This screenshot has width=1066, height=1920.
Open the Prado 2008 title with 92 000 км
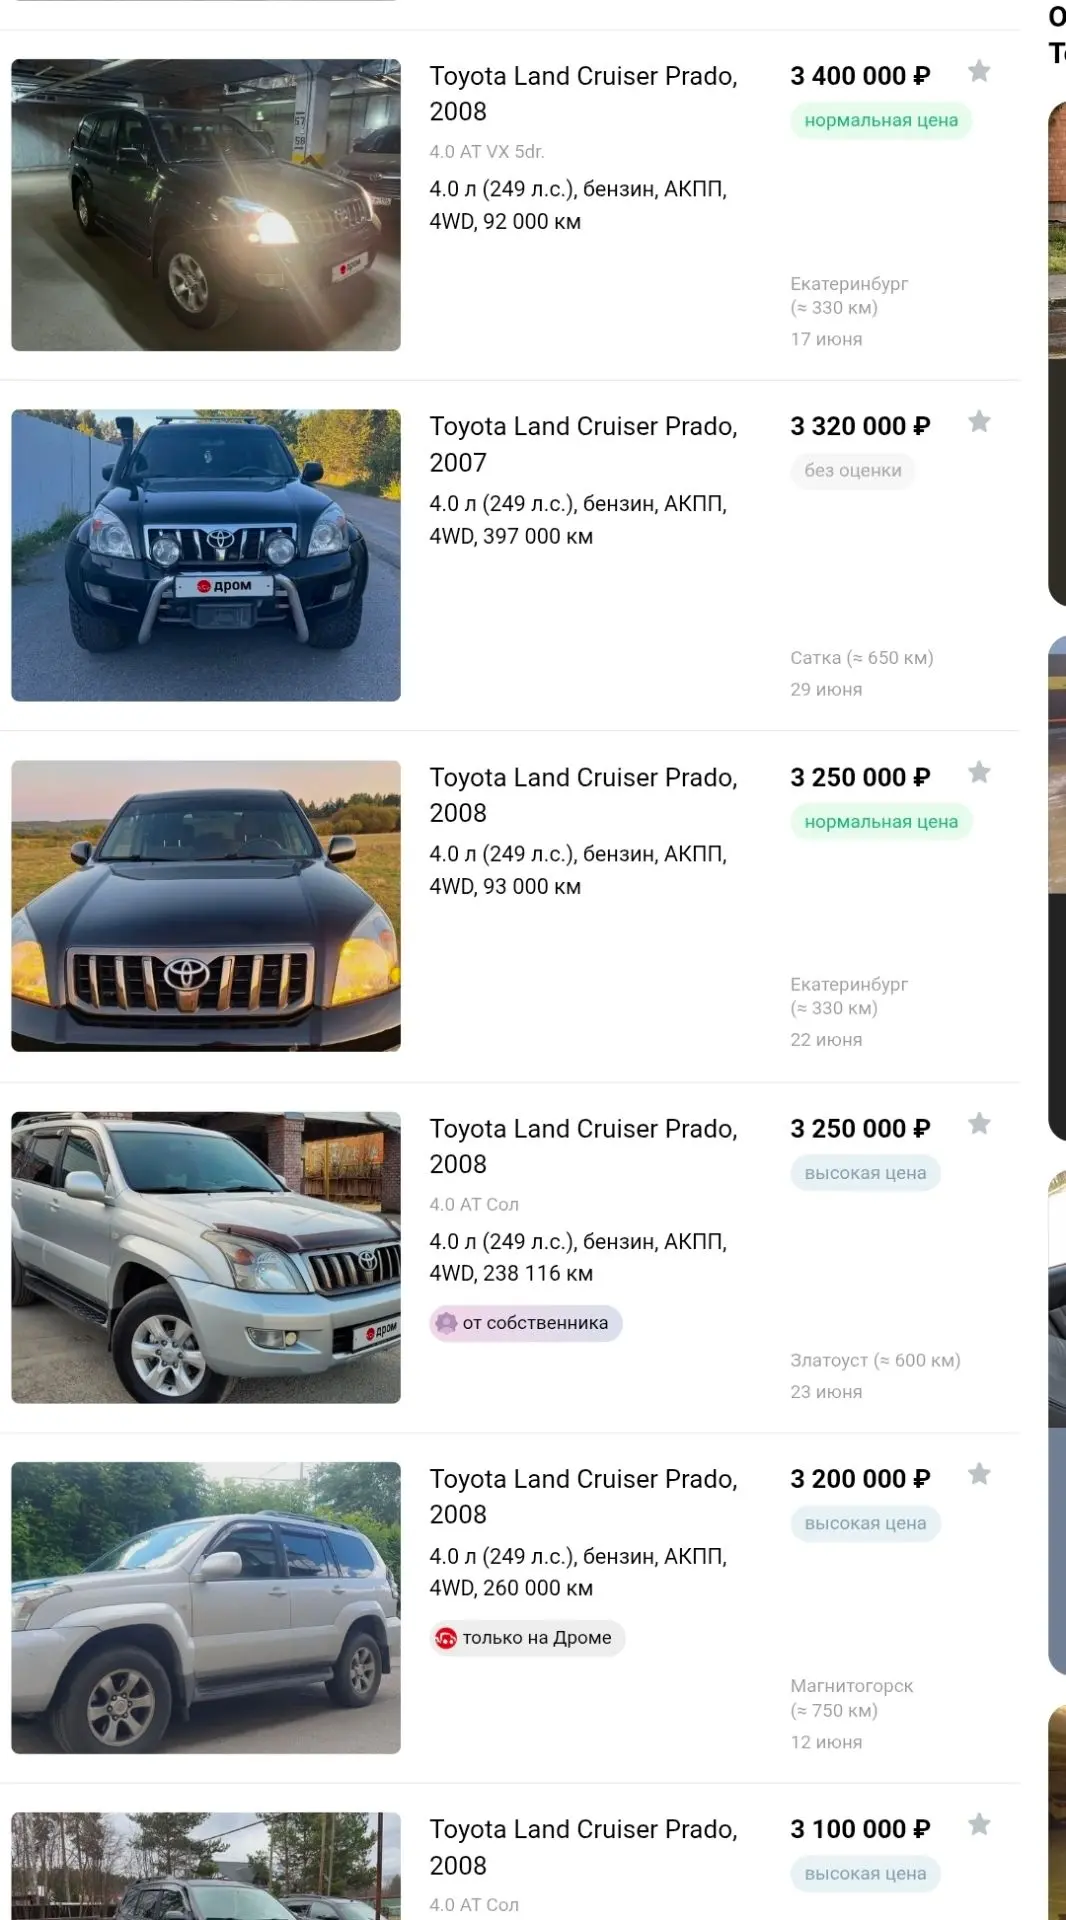pyautogui.click(x=583, y=94)
